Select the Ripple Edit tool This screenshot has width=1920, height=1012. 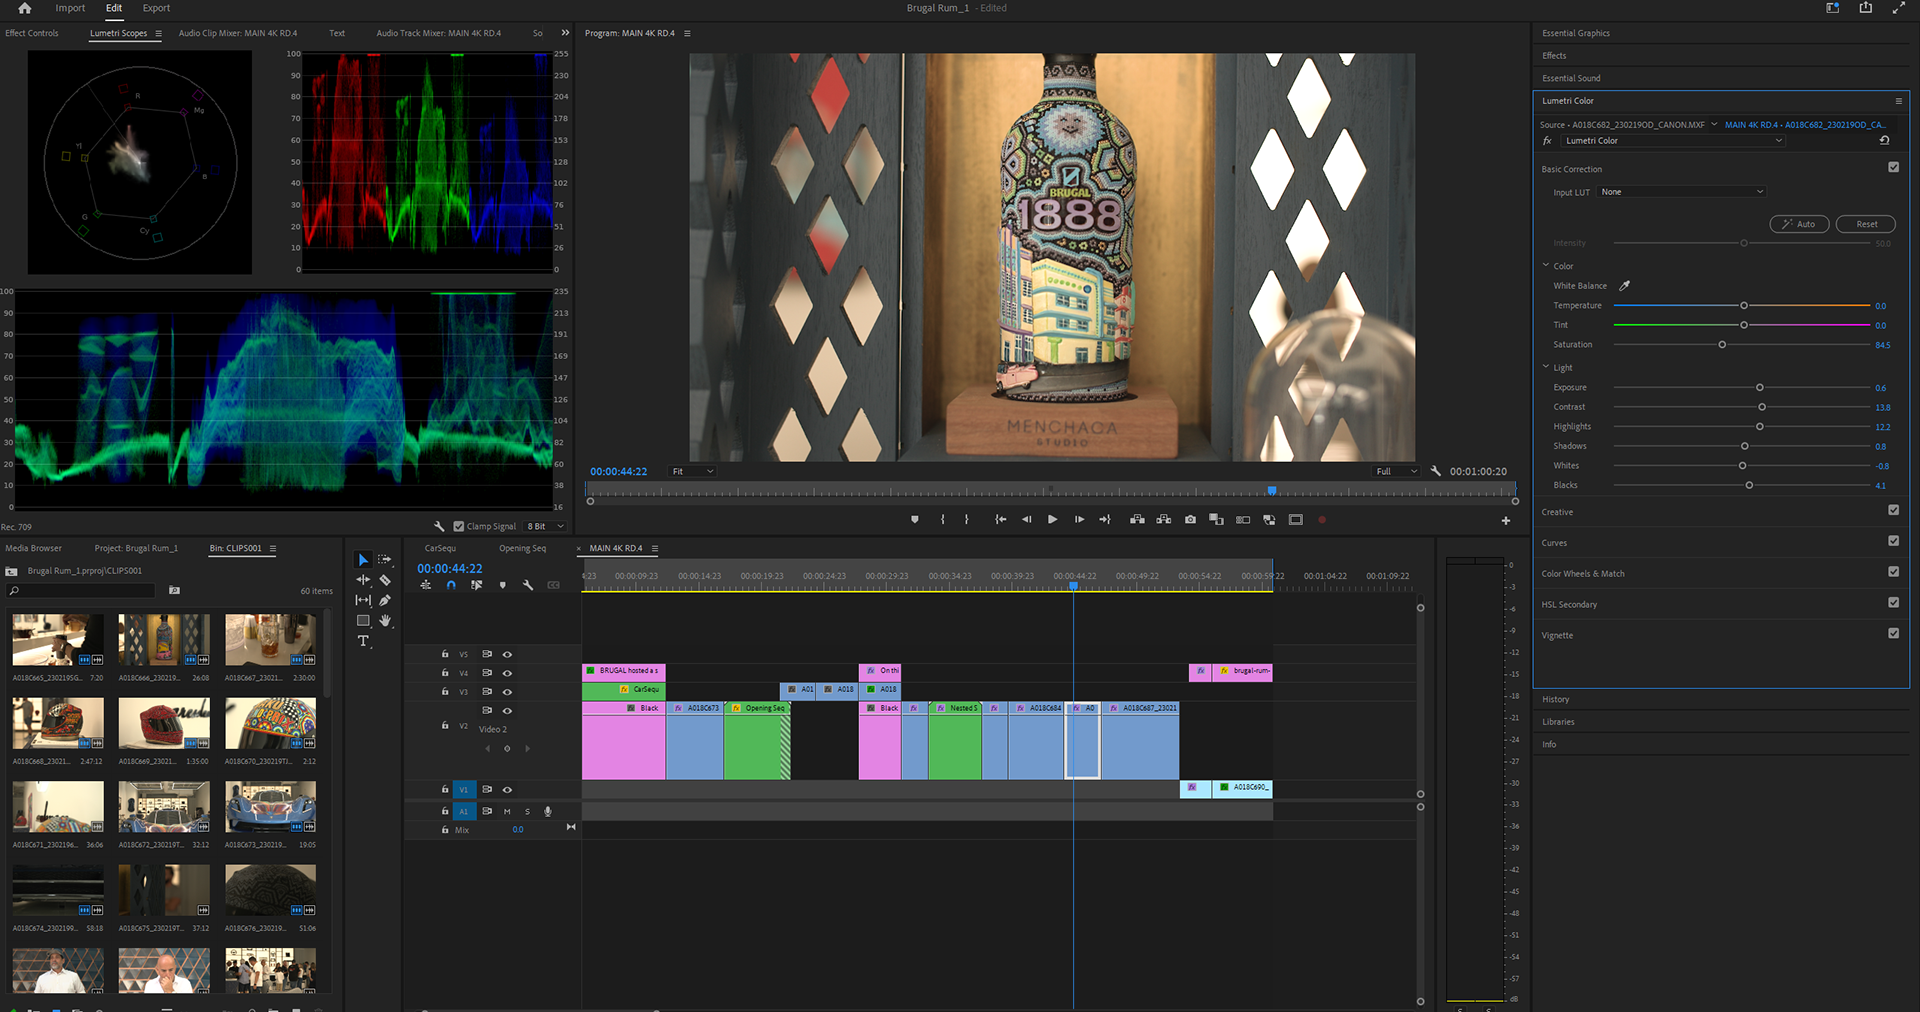click(x=363, y=580)
